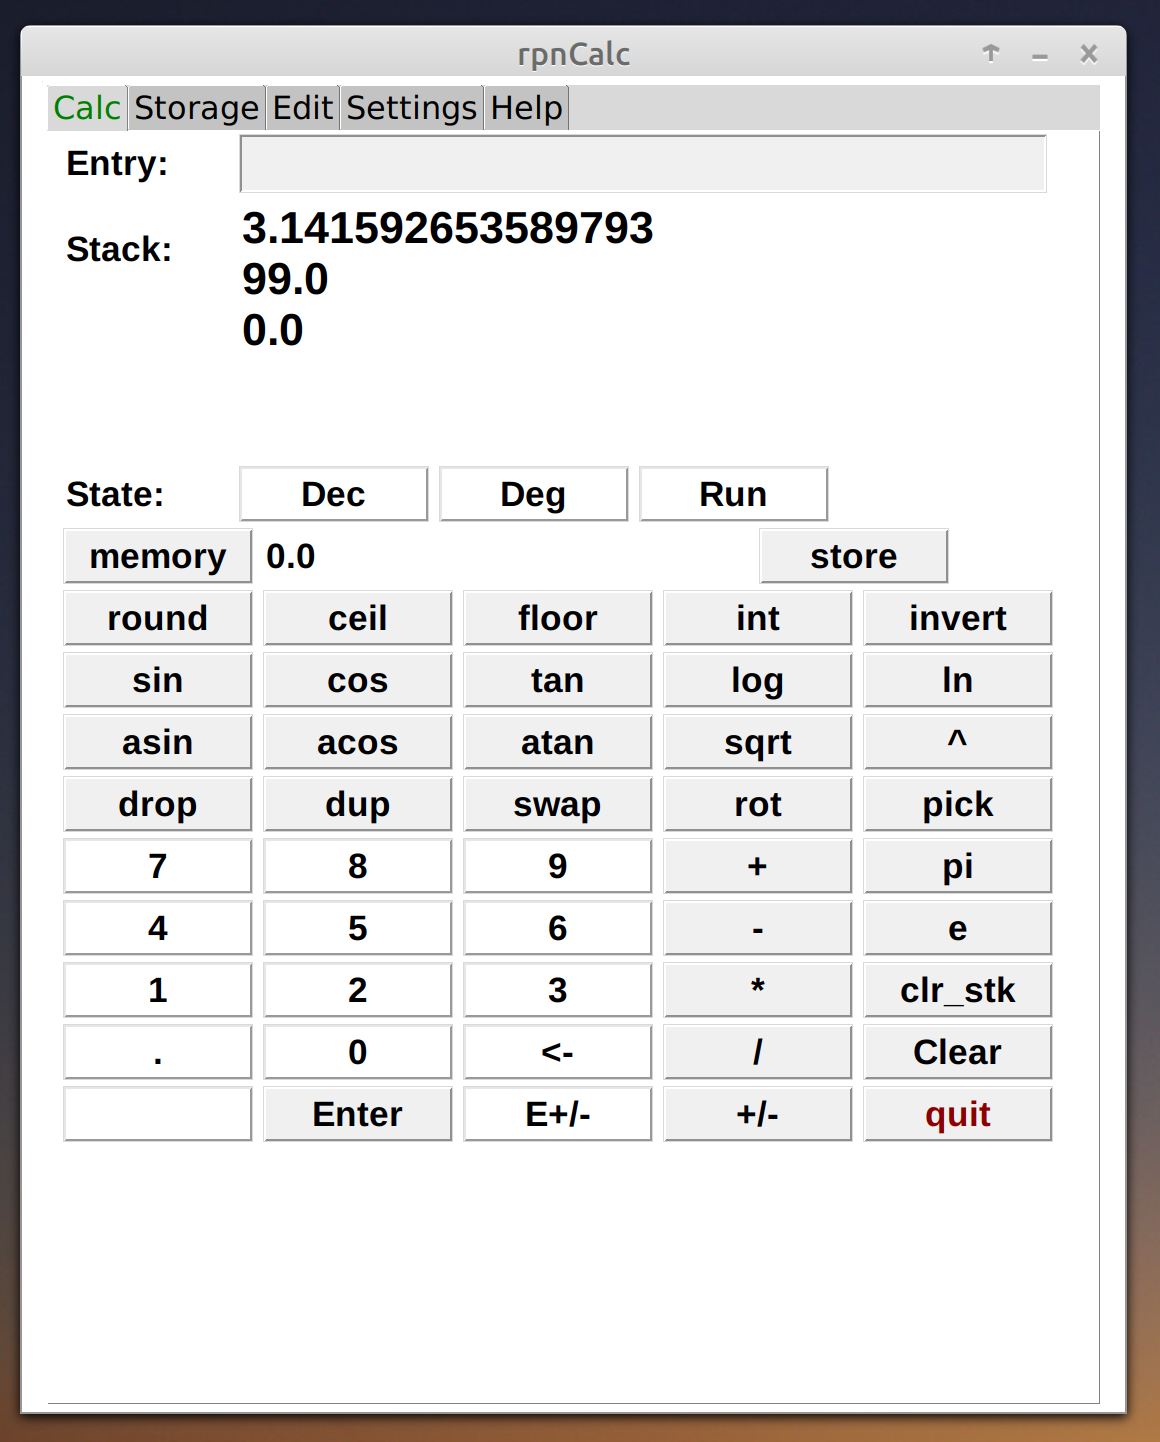Switch to the Storage tab
The width and height of the screenshot is (1160, 1442).
pos(196,107)
